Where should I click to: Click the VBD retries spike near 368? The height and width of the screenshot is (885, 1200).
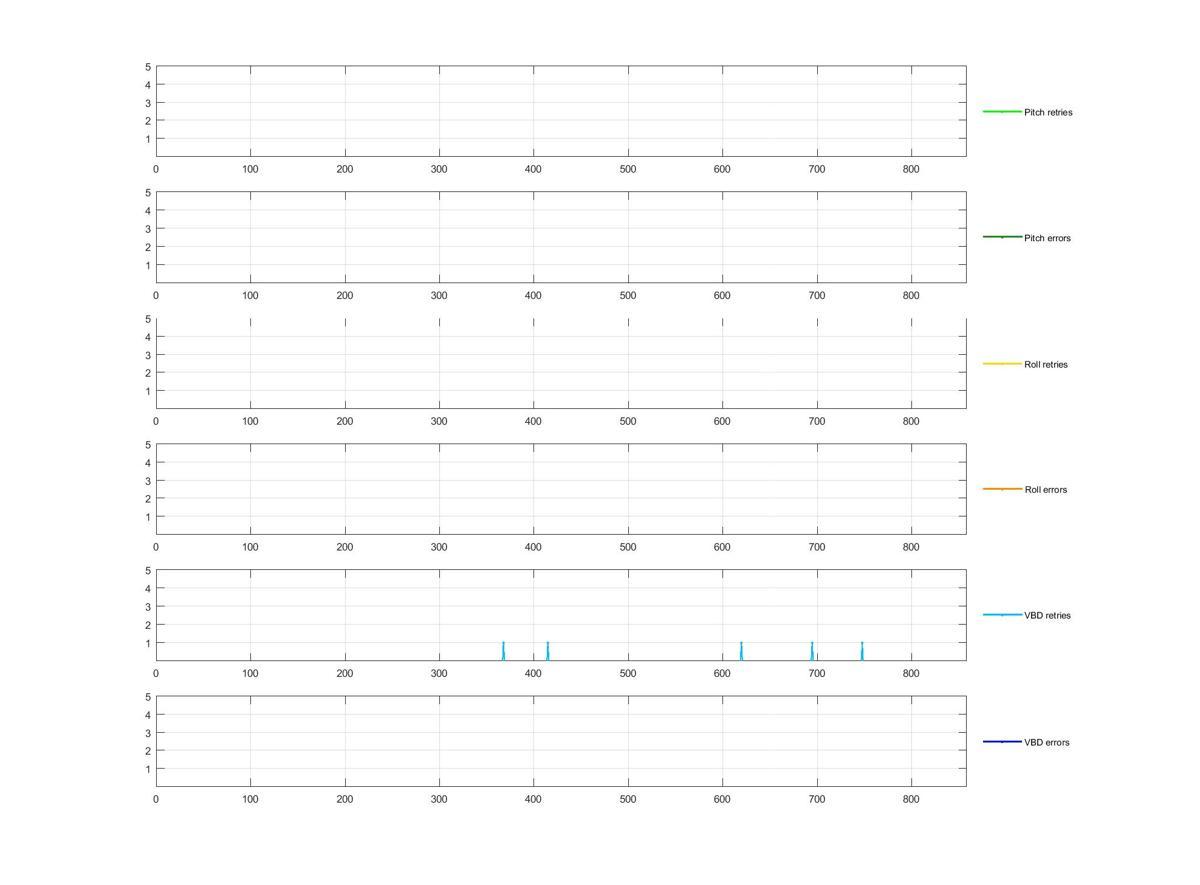[x=503, y=651]
